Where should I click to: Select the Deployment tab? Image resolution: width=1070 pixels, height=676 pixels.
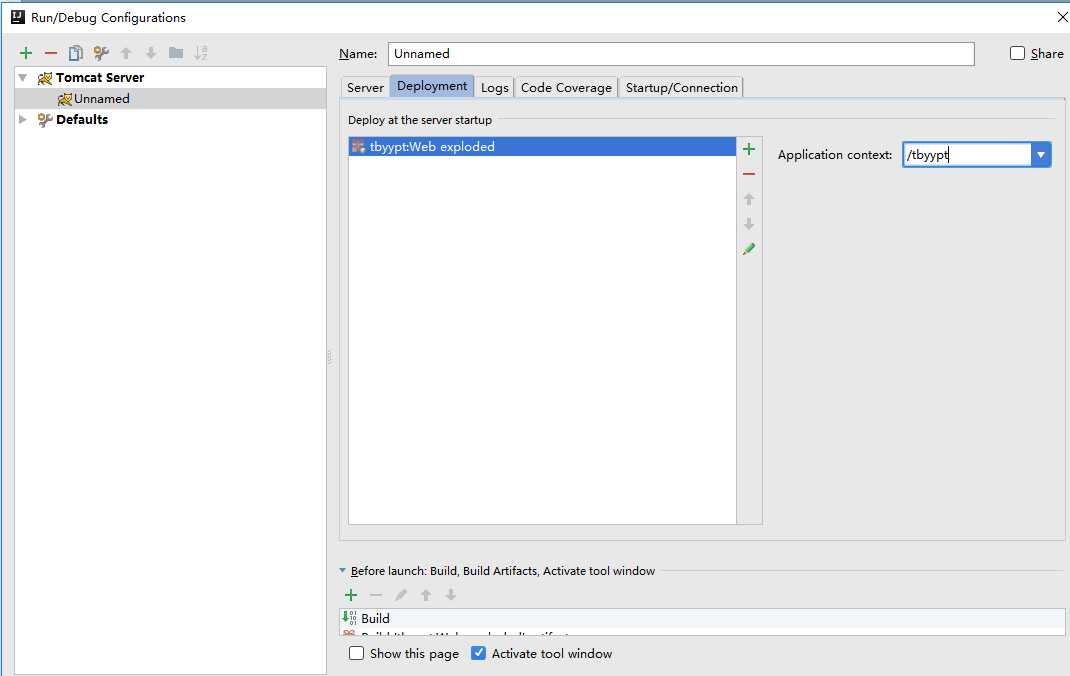432,86
